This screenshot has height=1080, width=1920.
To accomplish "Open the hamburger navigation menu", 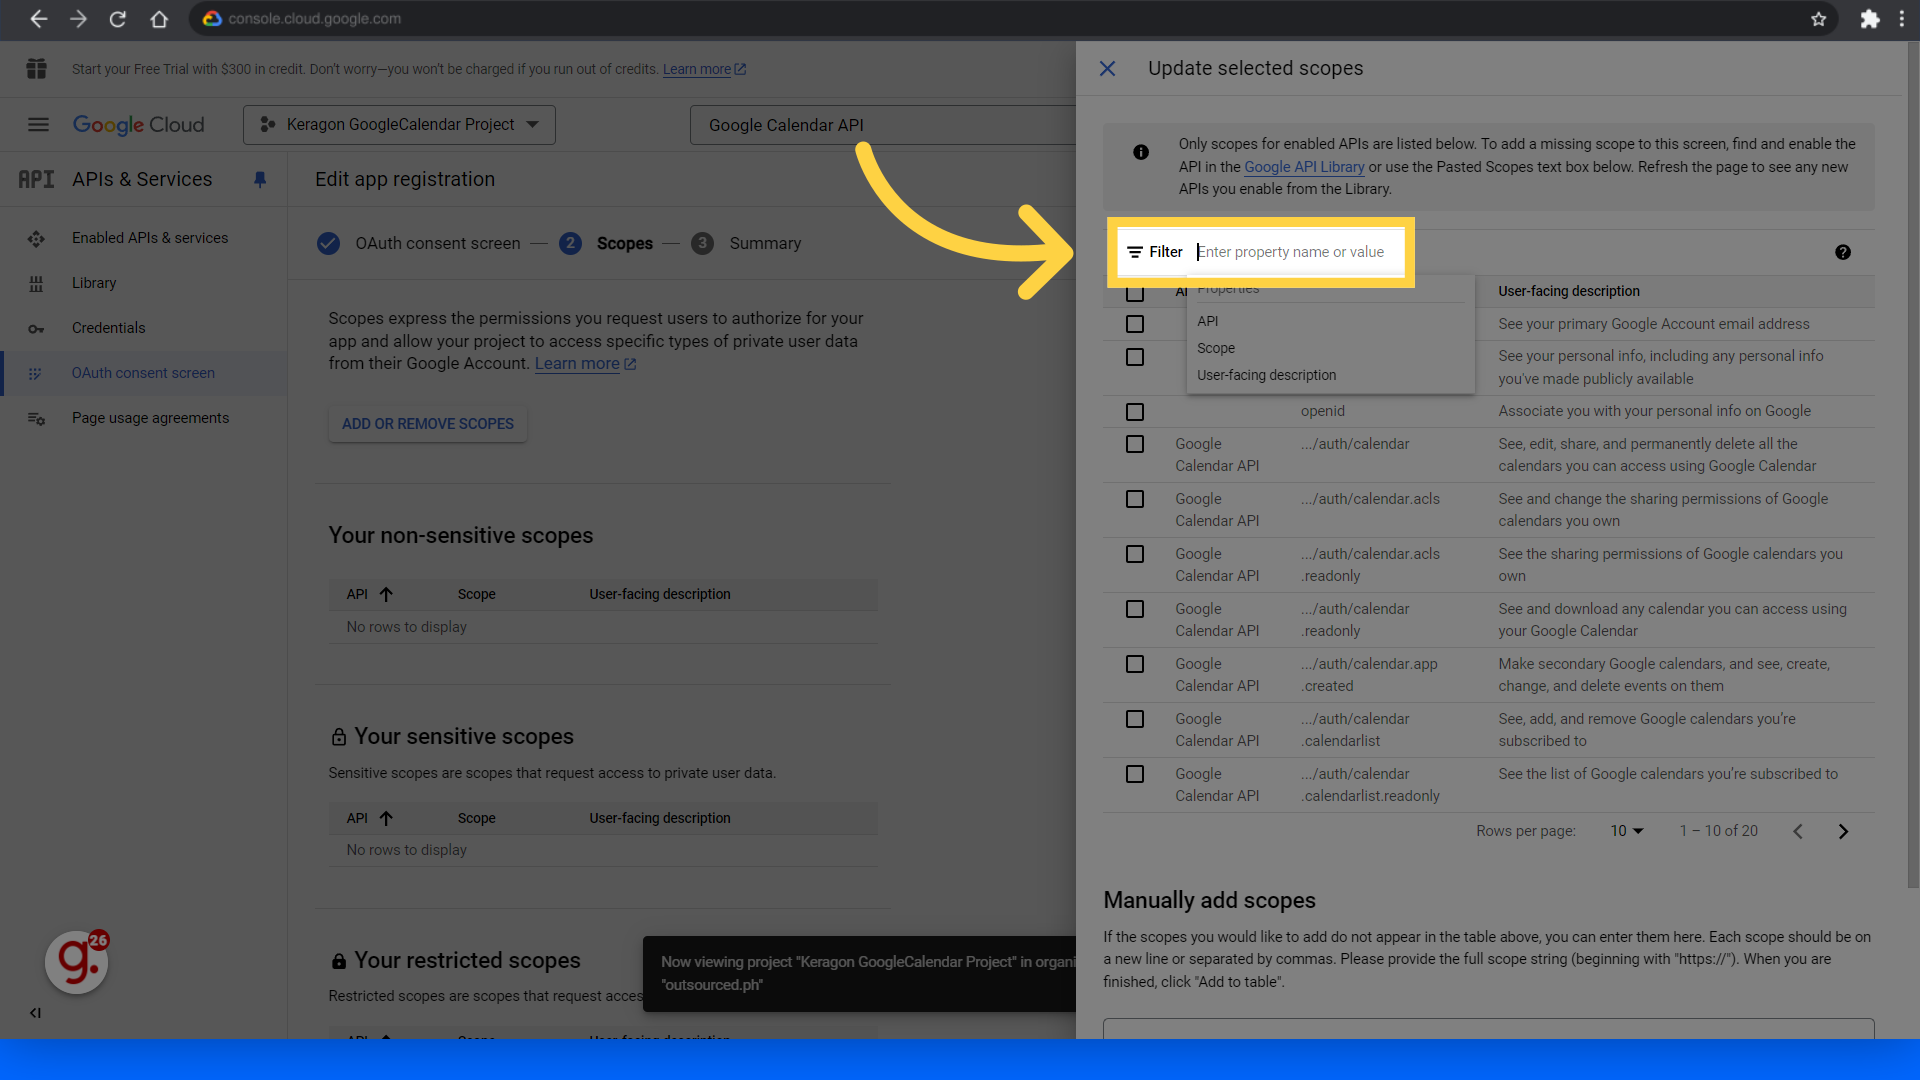I will click(x=38, y=124).
